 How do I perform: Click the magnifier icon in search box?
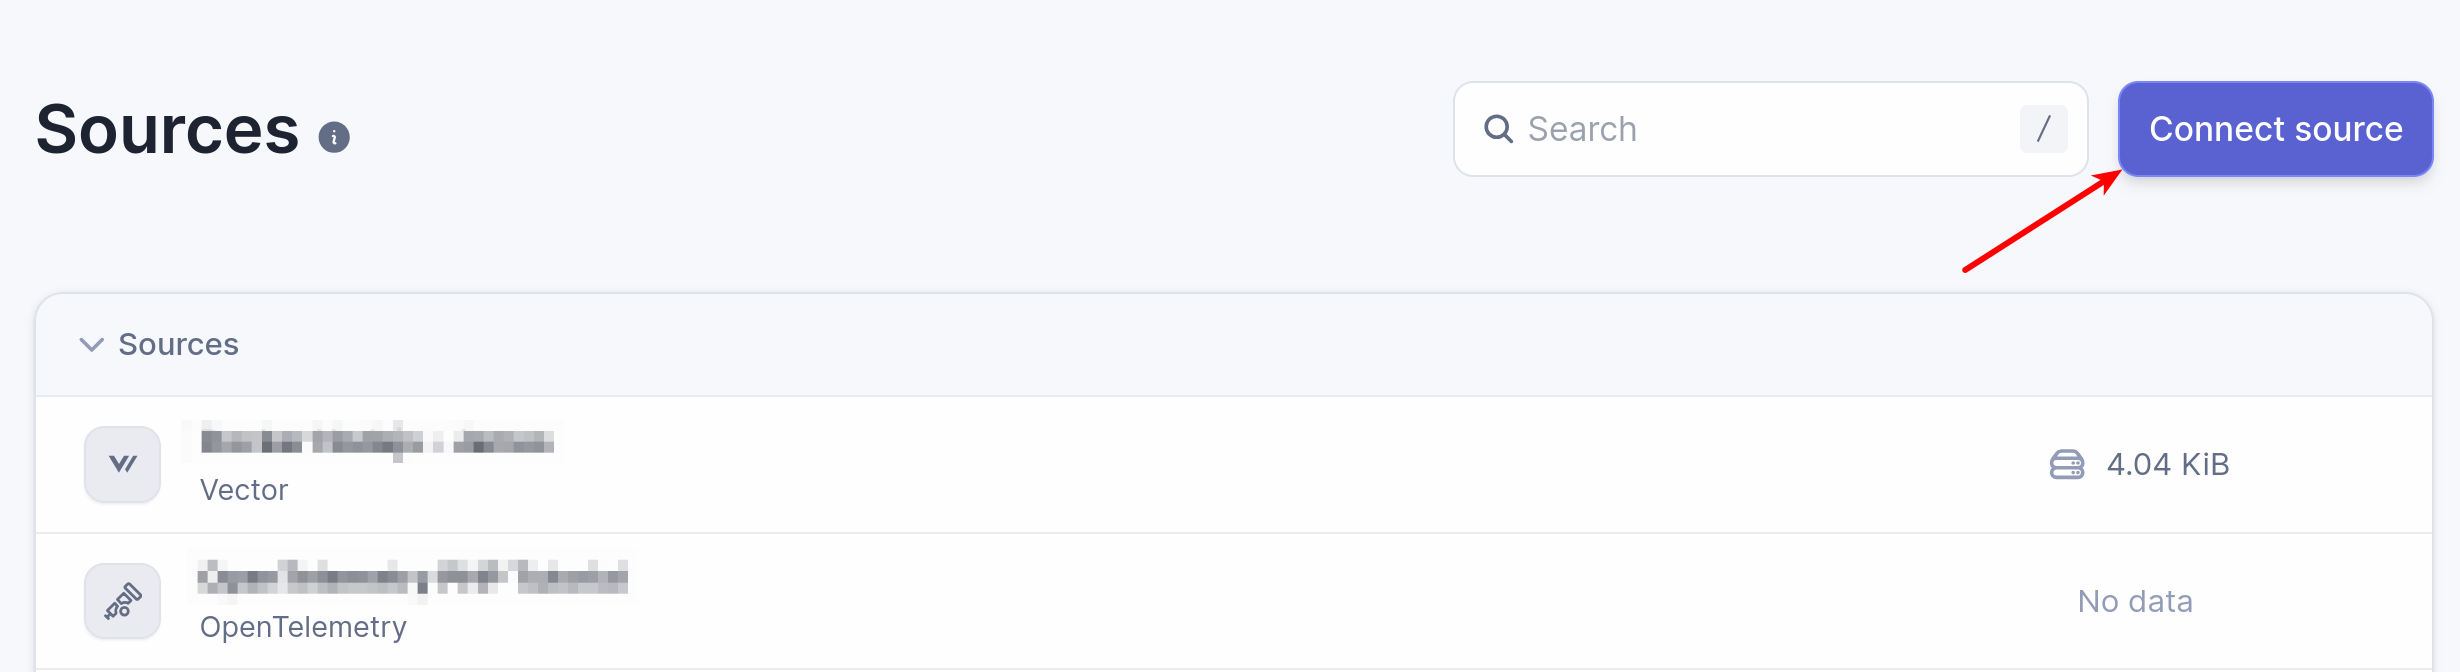(x=1498, y=129)
